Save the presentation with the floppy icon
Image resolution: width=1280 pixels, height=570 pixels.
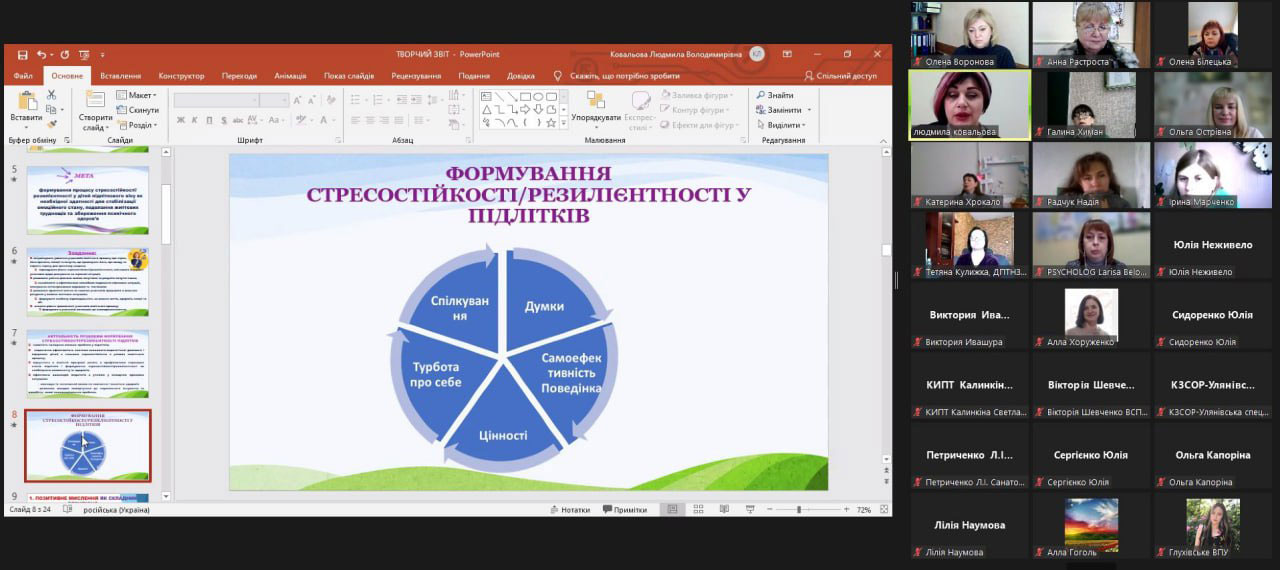click(23, 54)
